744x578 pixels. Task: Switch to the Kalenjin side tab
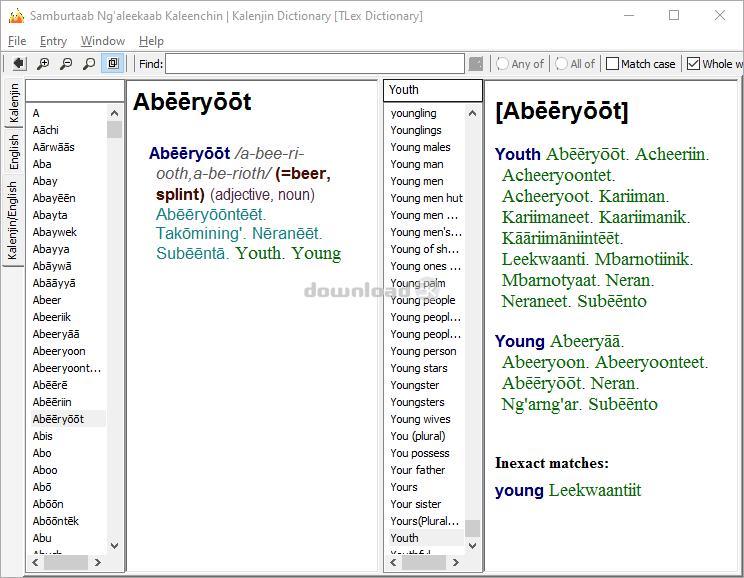[13, 103]
